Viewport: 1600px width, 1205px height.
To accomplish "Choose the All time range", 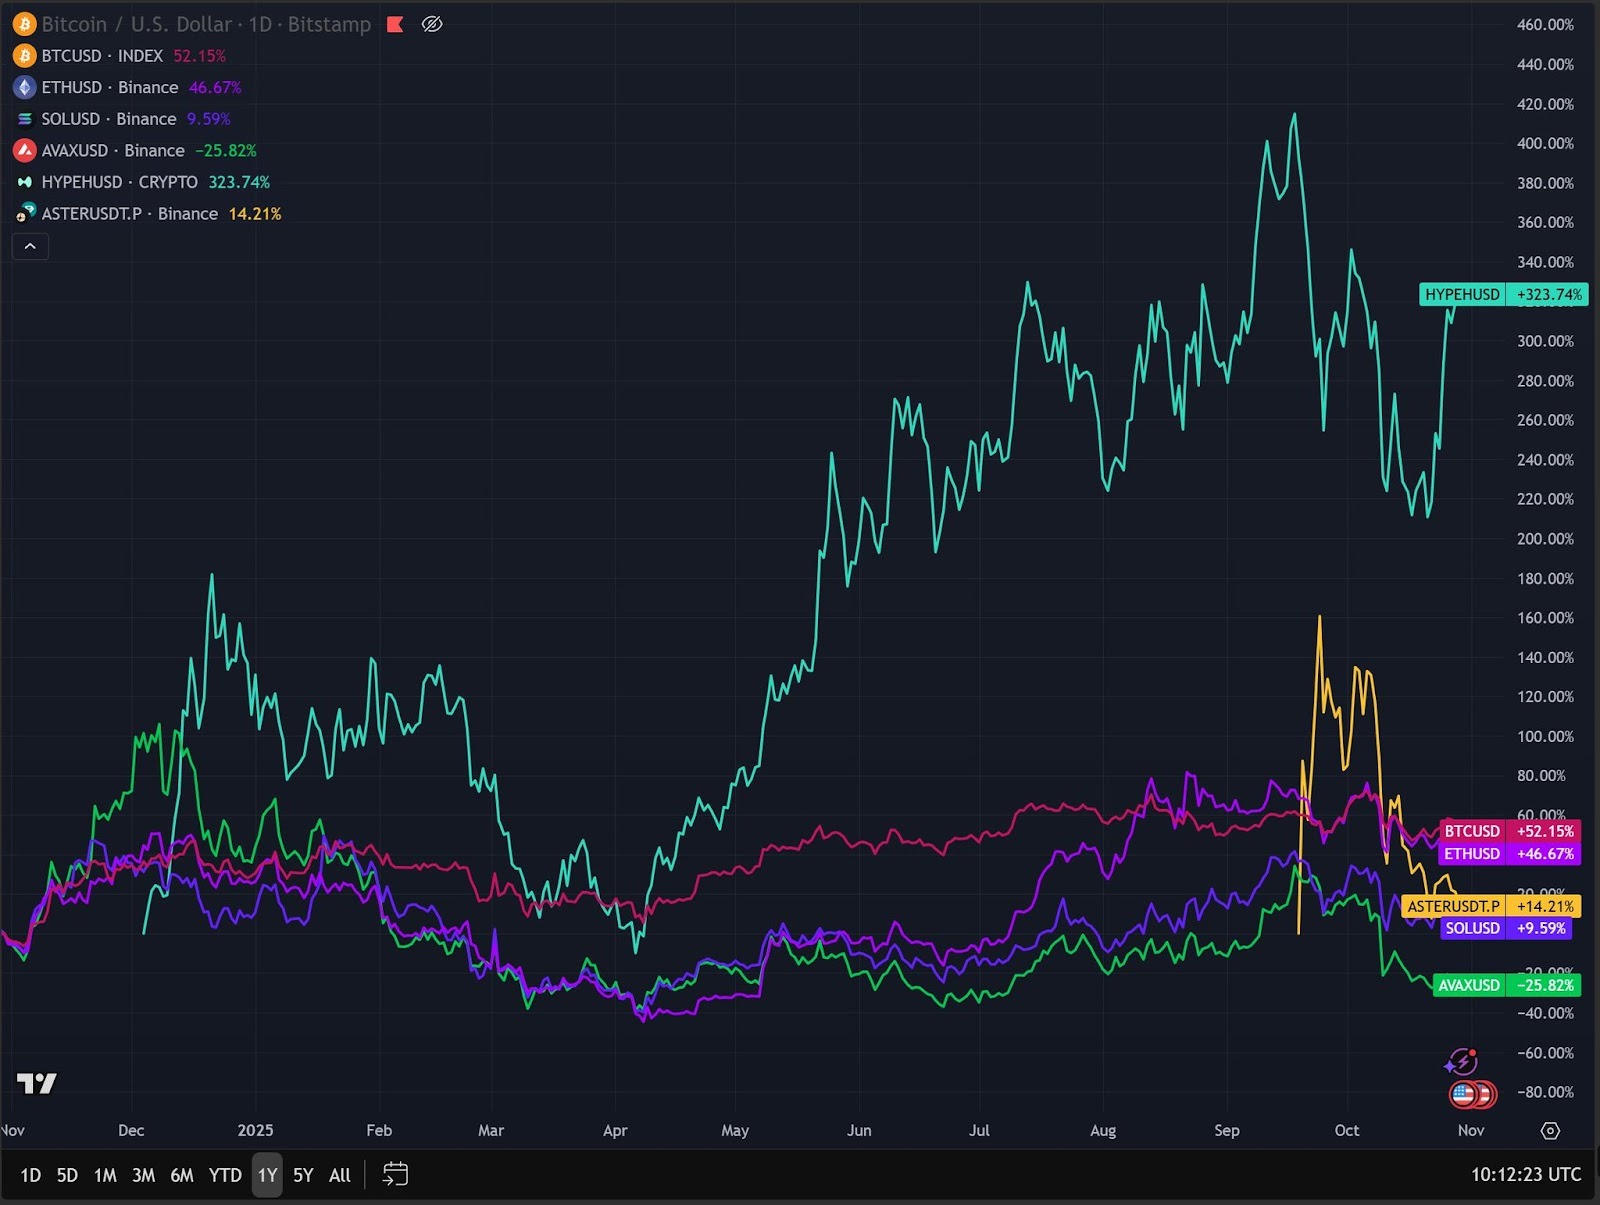I will coord(340,1175).
